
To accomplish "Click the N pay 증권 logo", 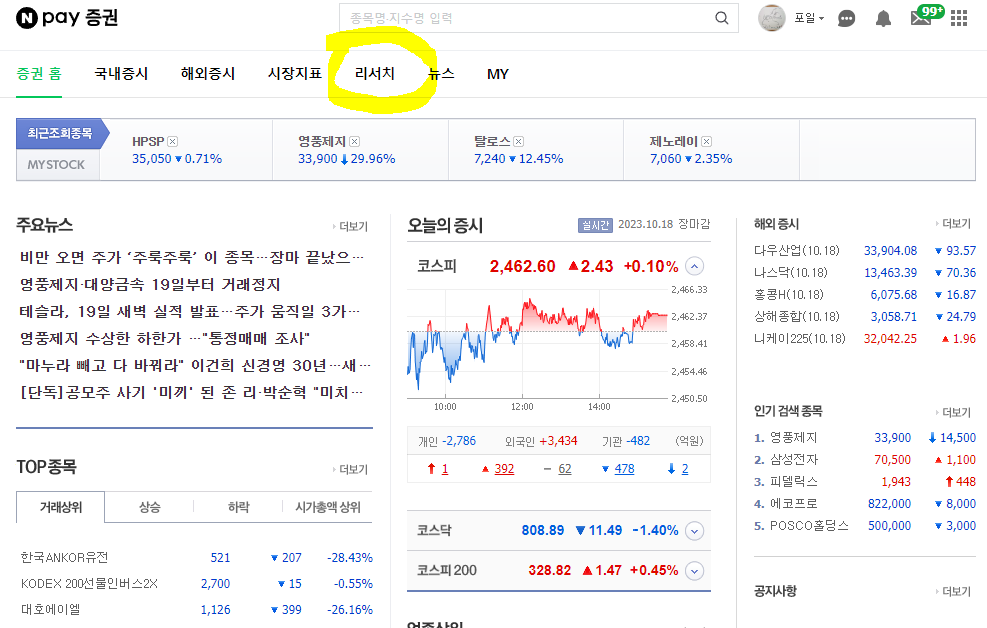I will pyautogui.click(x=67, y=18).
